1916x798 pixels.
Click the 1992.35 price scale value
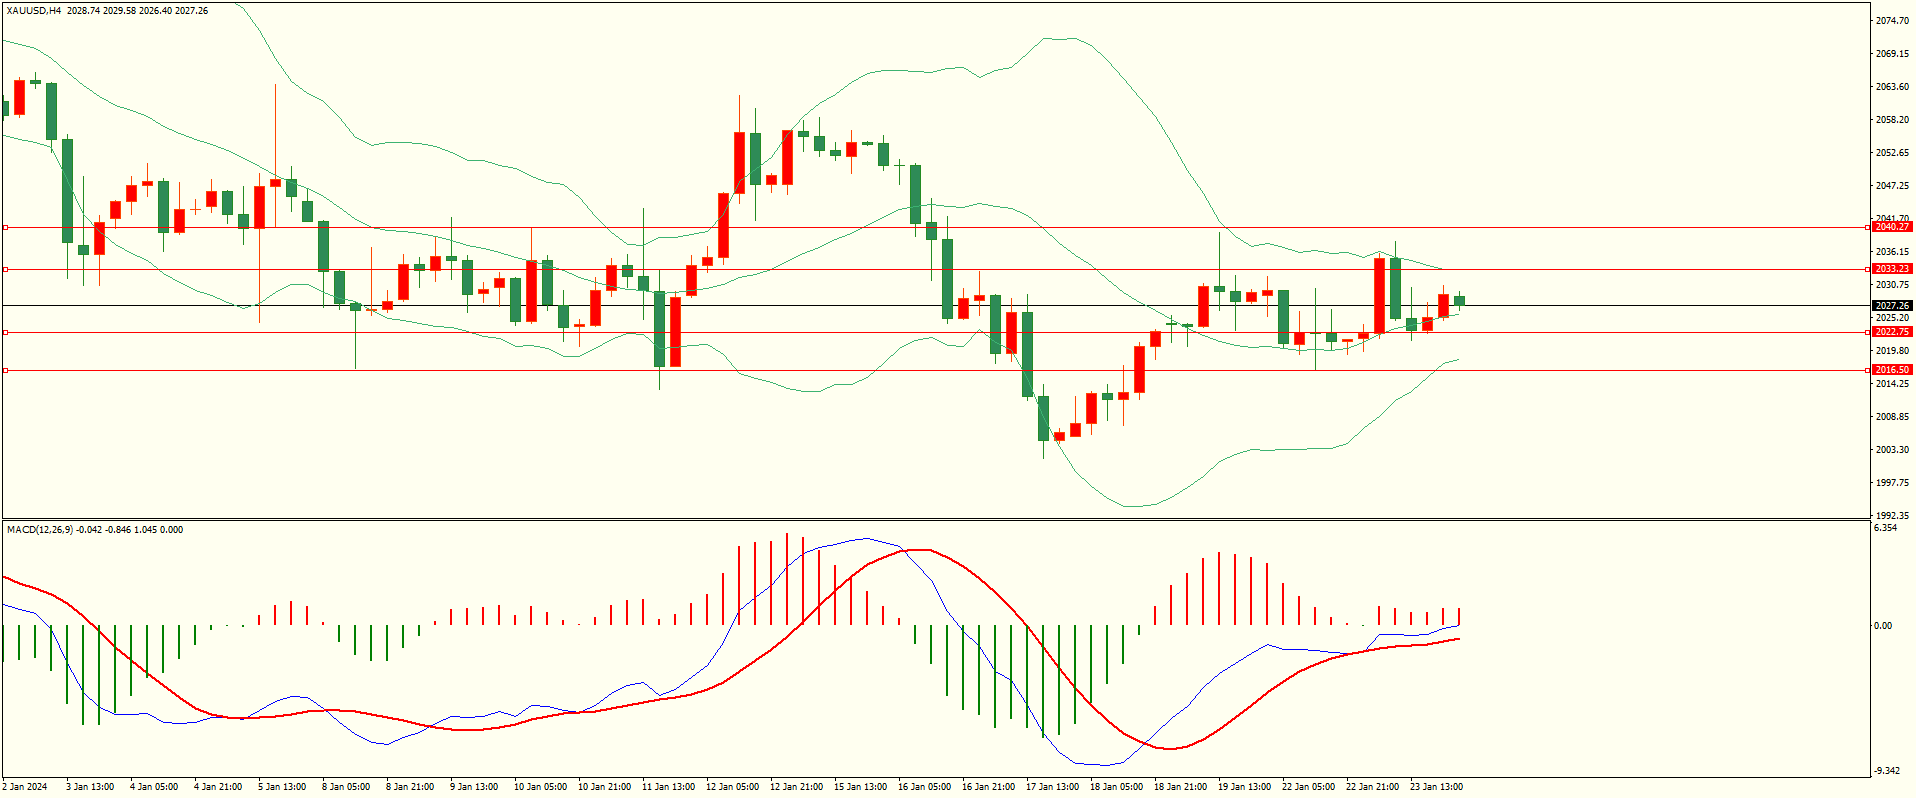tap(1890, 516)
